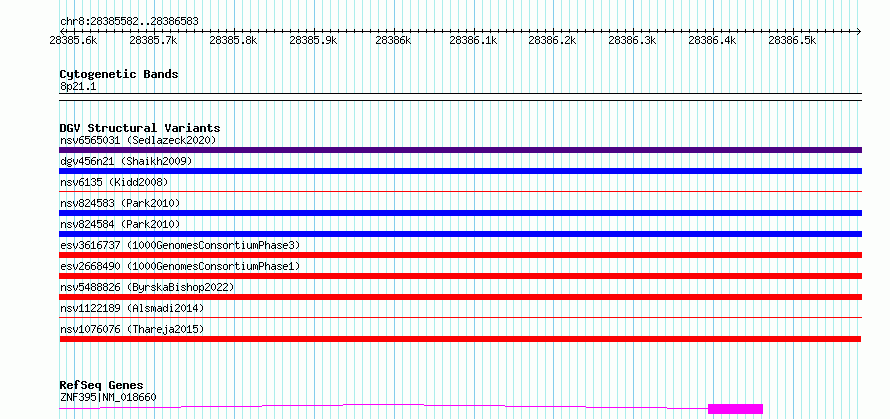Select the thin red nsv1122189 variant line

coord(460,318)
